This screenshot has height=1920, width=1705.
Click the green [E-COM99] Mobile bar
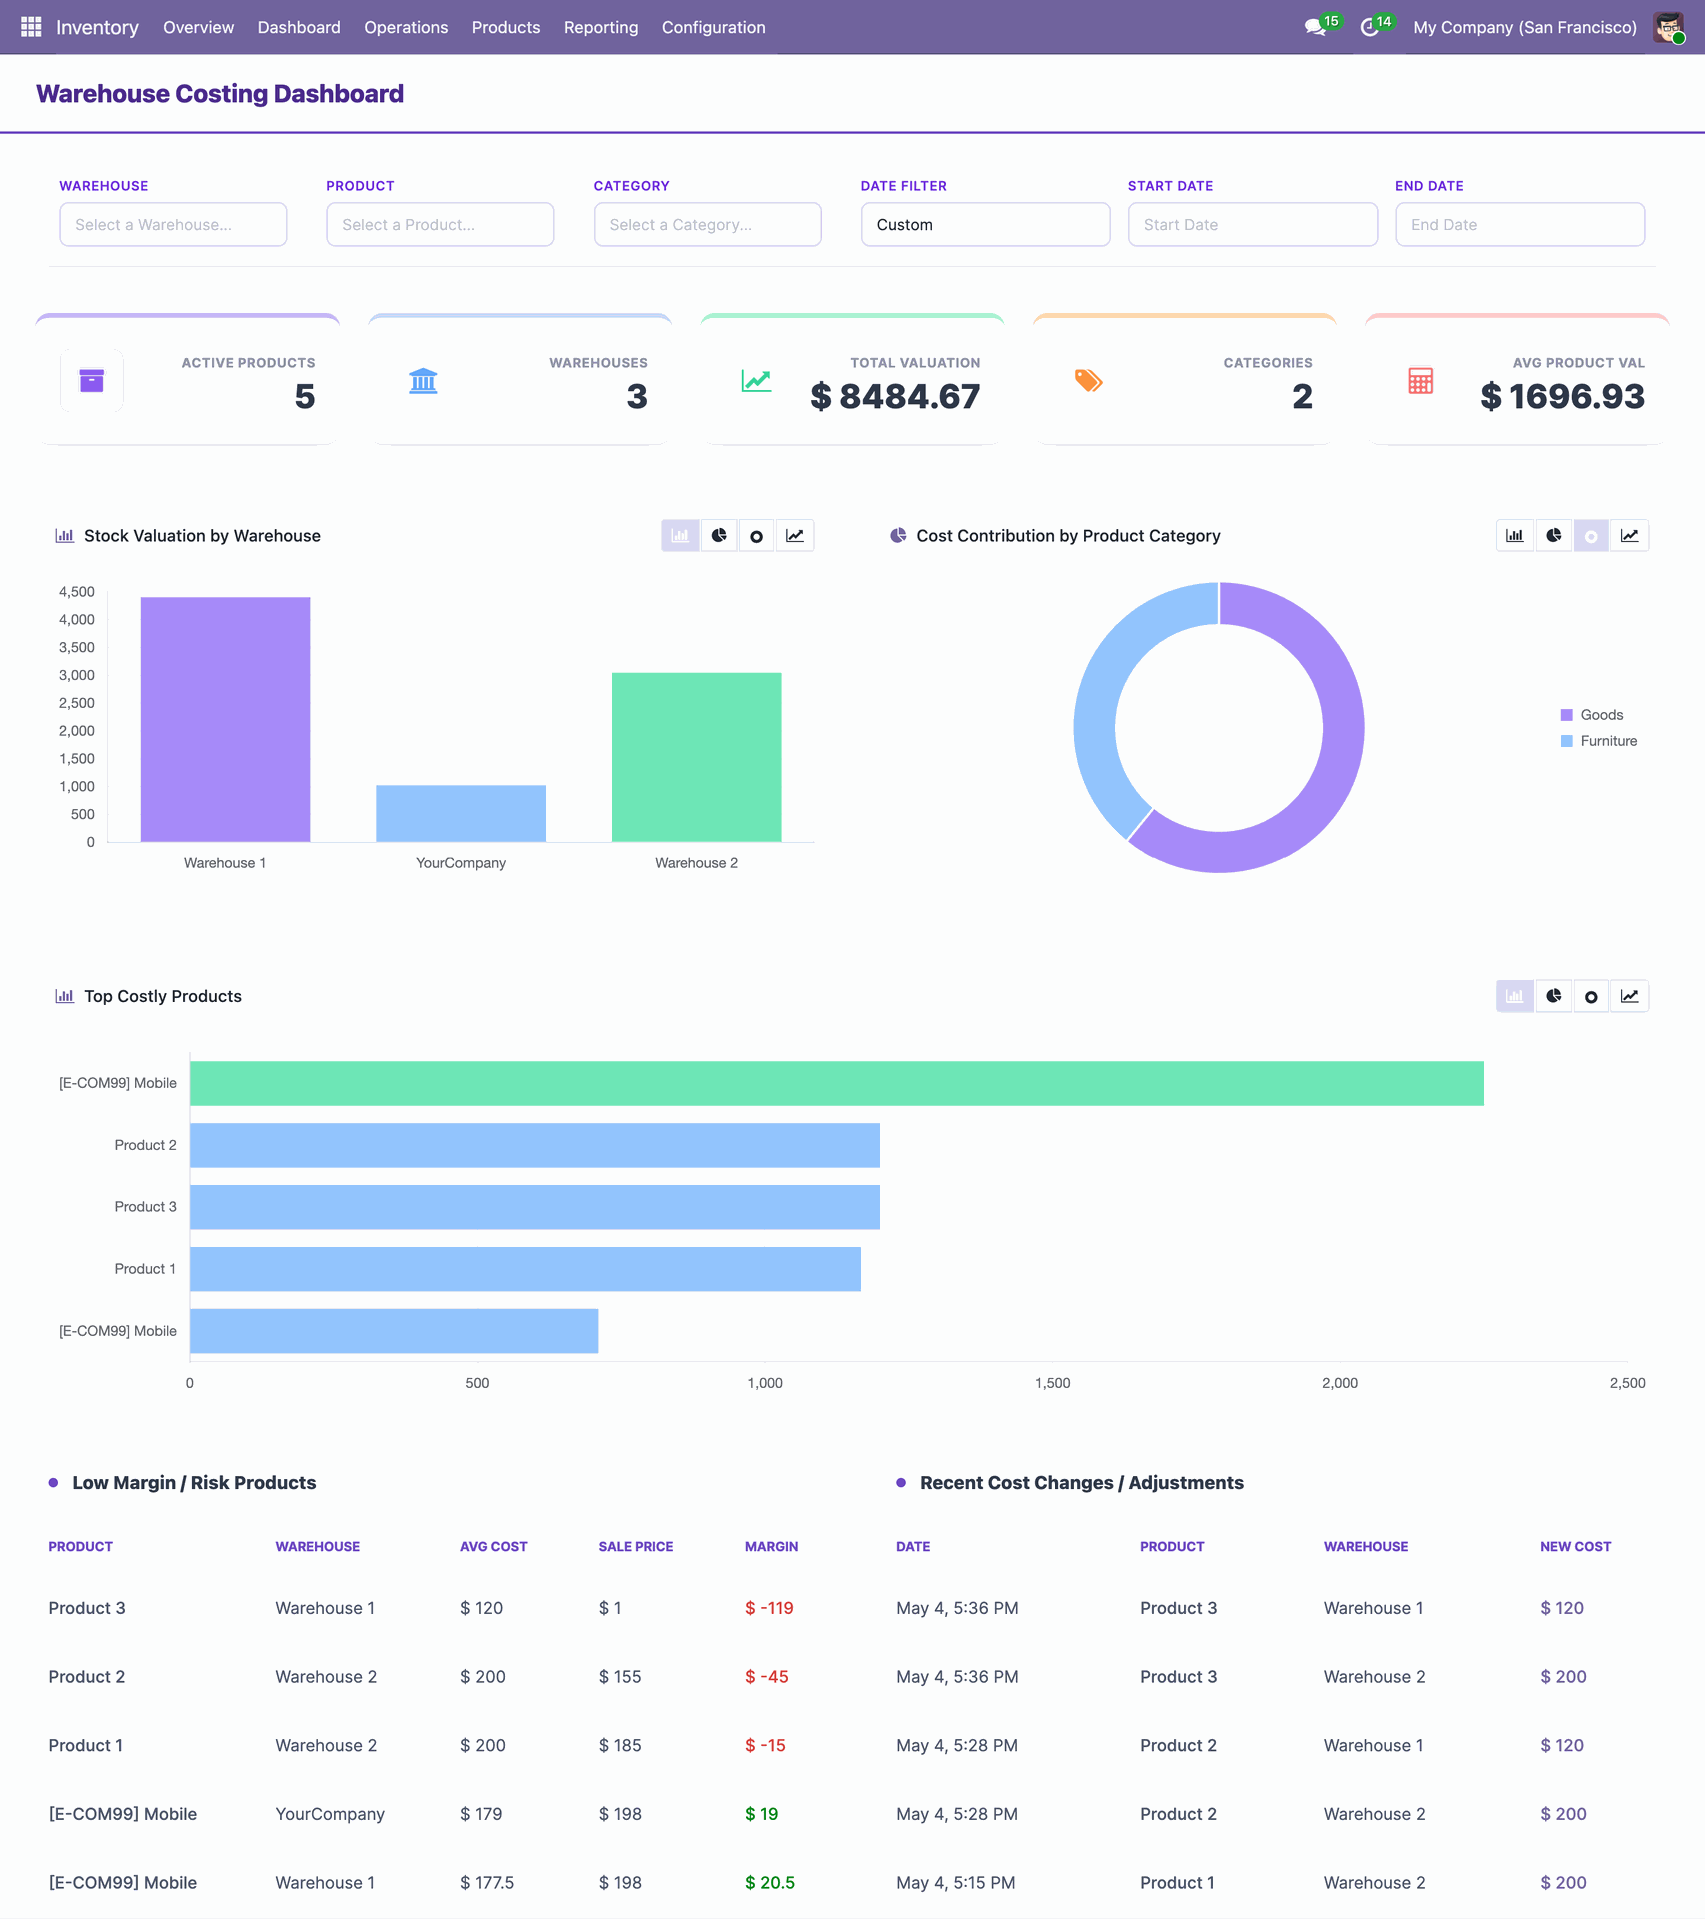pyautogui.click(x=837, y=1083)
